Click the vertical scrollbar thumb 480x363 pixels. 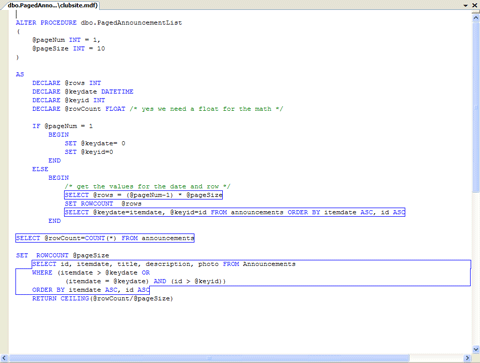pos(476,107)
